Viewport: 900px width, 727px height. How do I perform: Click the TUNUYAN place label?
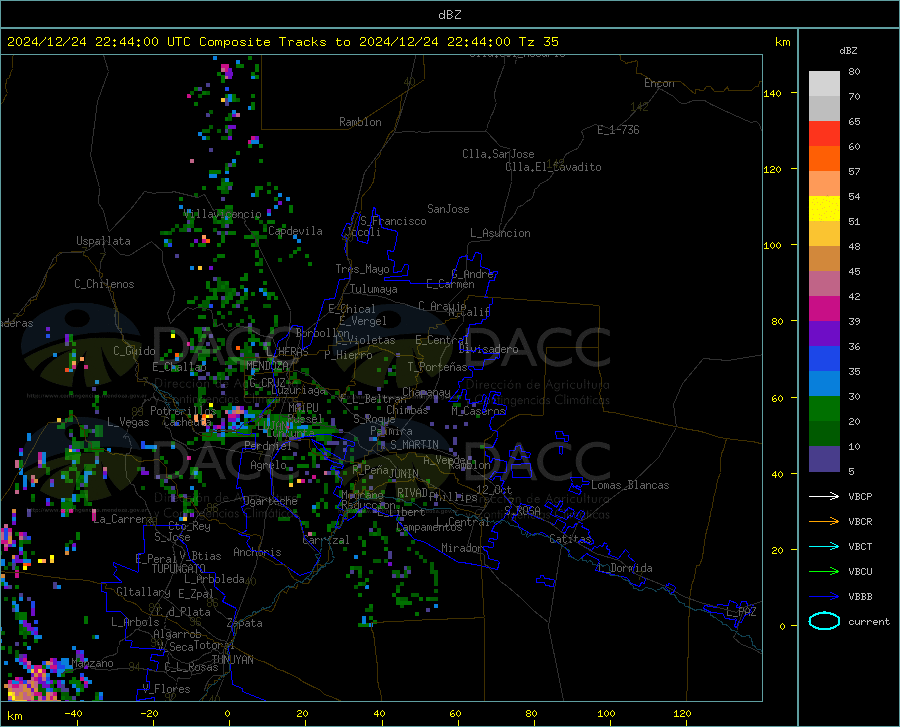coord(232,659)
